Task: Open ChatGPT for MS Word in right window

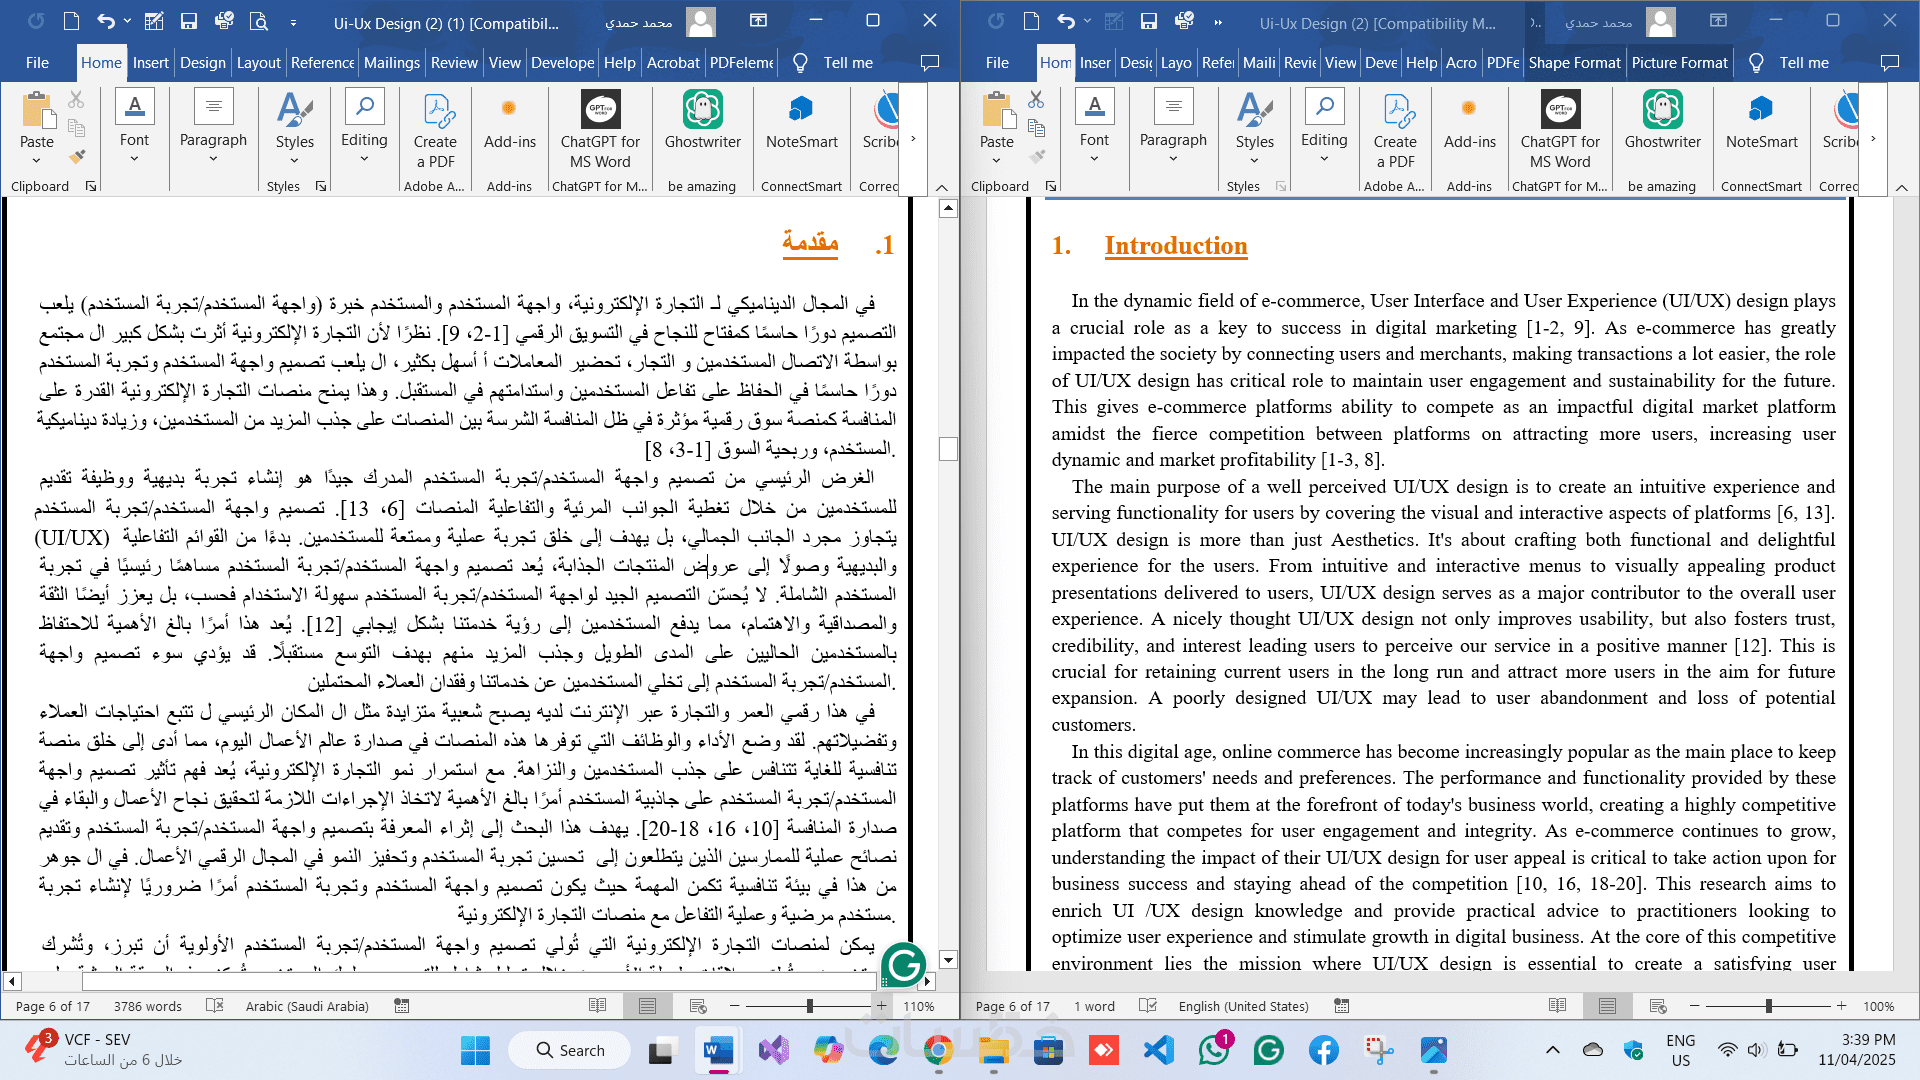Action: 1560,120
